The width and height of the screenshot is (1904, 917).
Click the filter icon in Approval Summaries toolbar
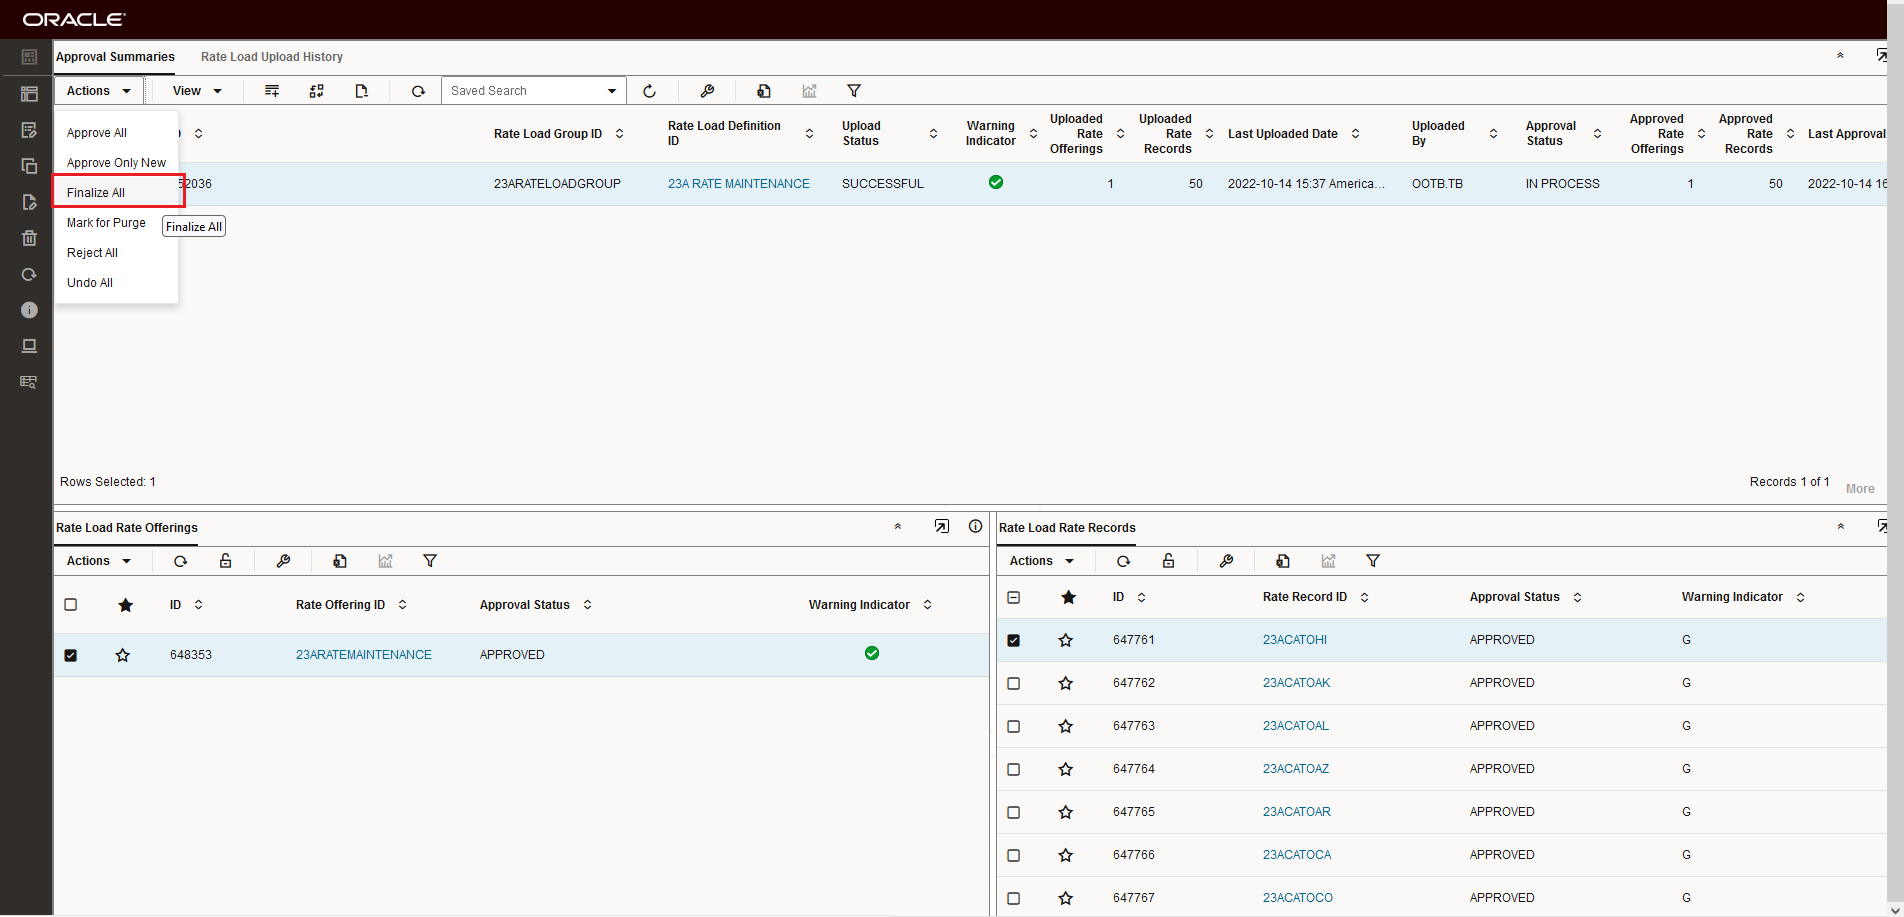[x=853, y=91]
